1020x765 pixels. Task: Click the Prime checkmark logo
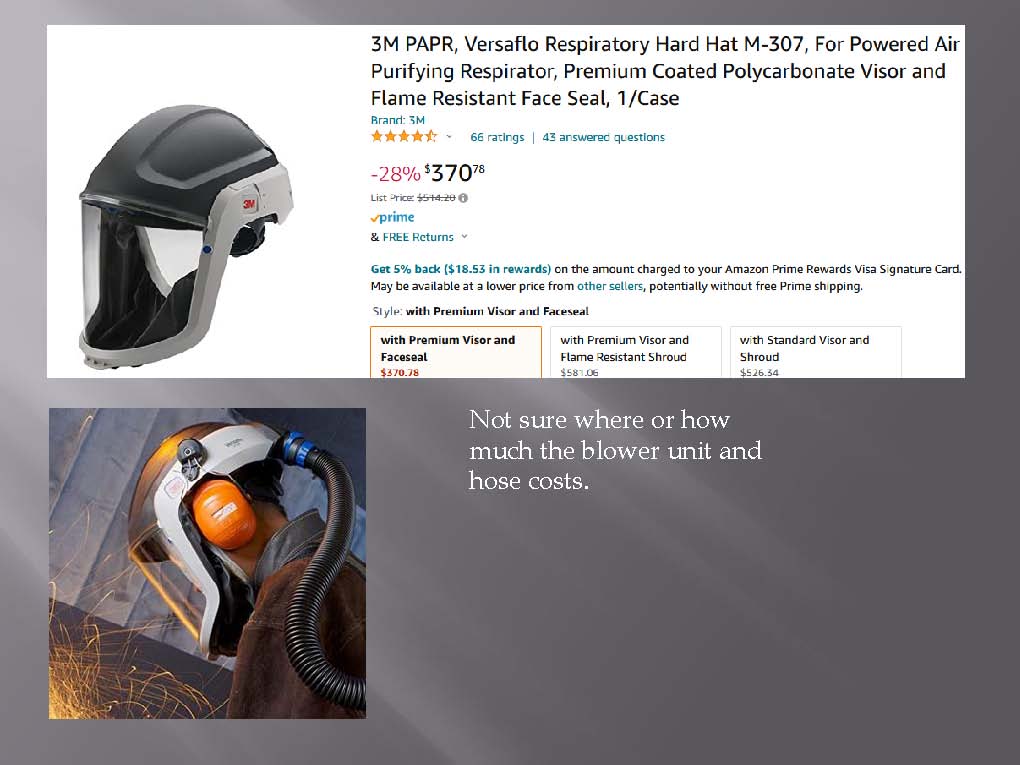tap(392, 217)
